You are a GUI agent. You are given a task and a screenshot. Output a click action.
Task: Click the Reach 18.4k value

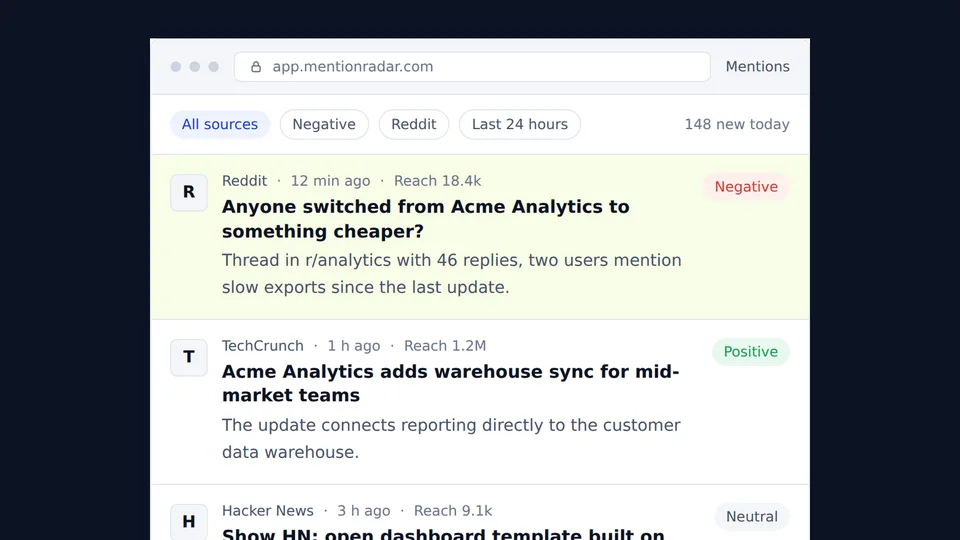[x=438, y=181]
